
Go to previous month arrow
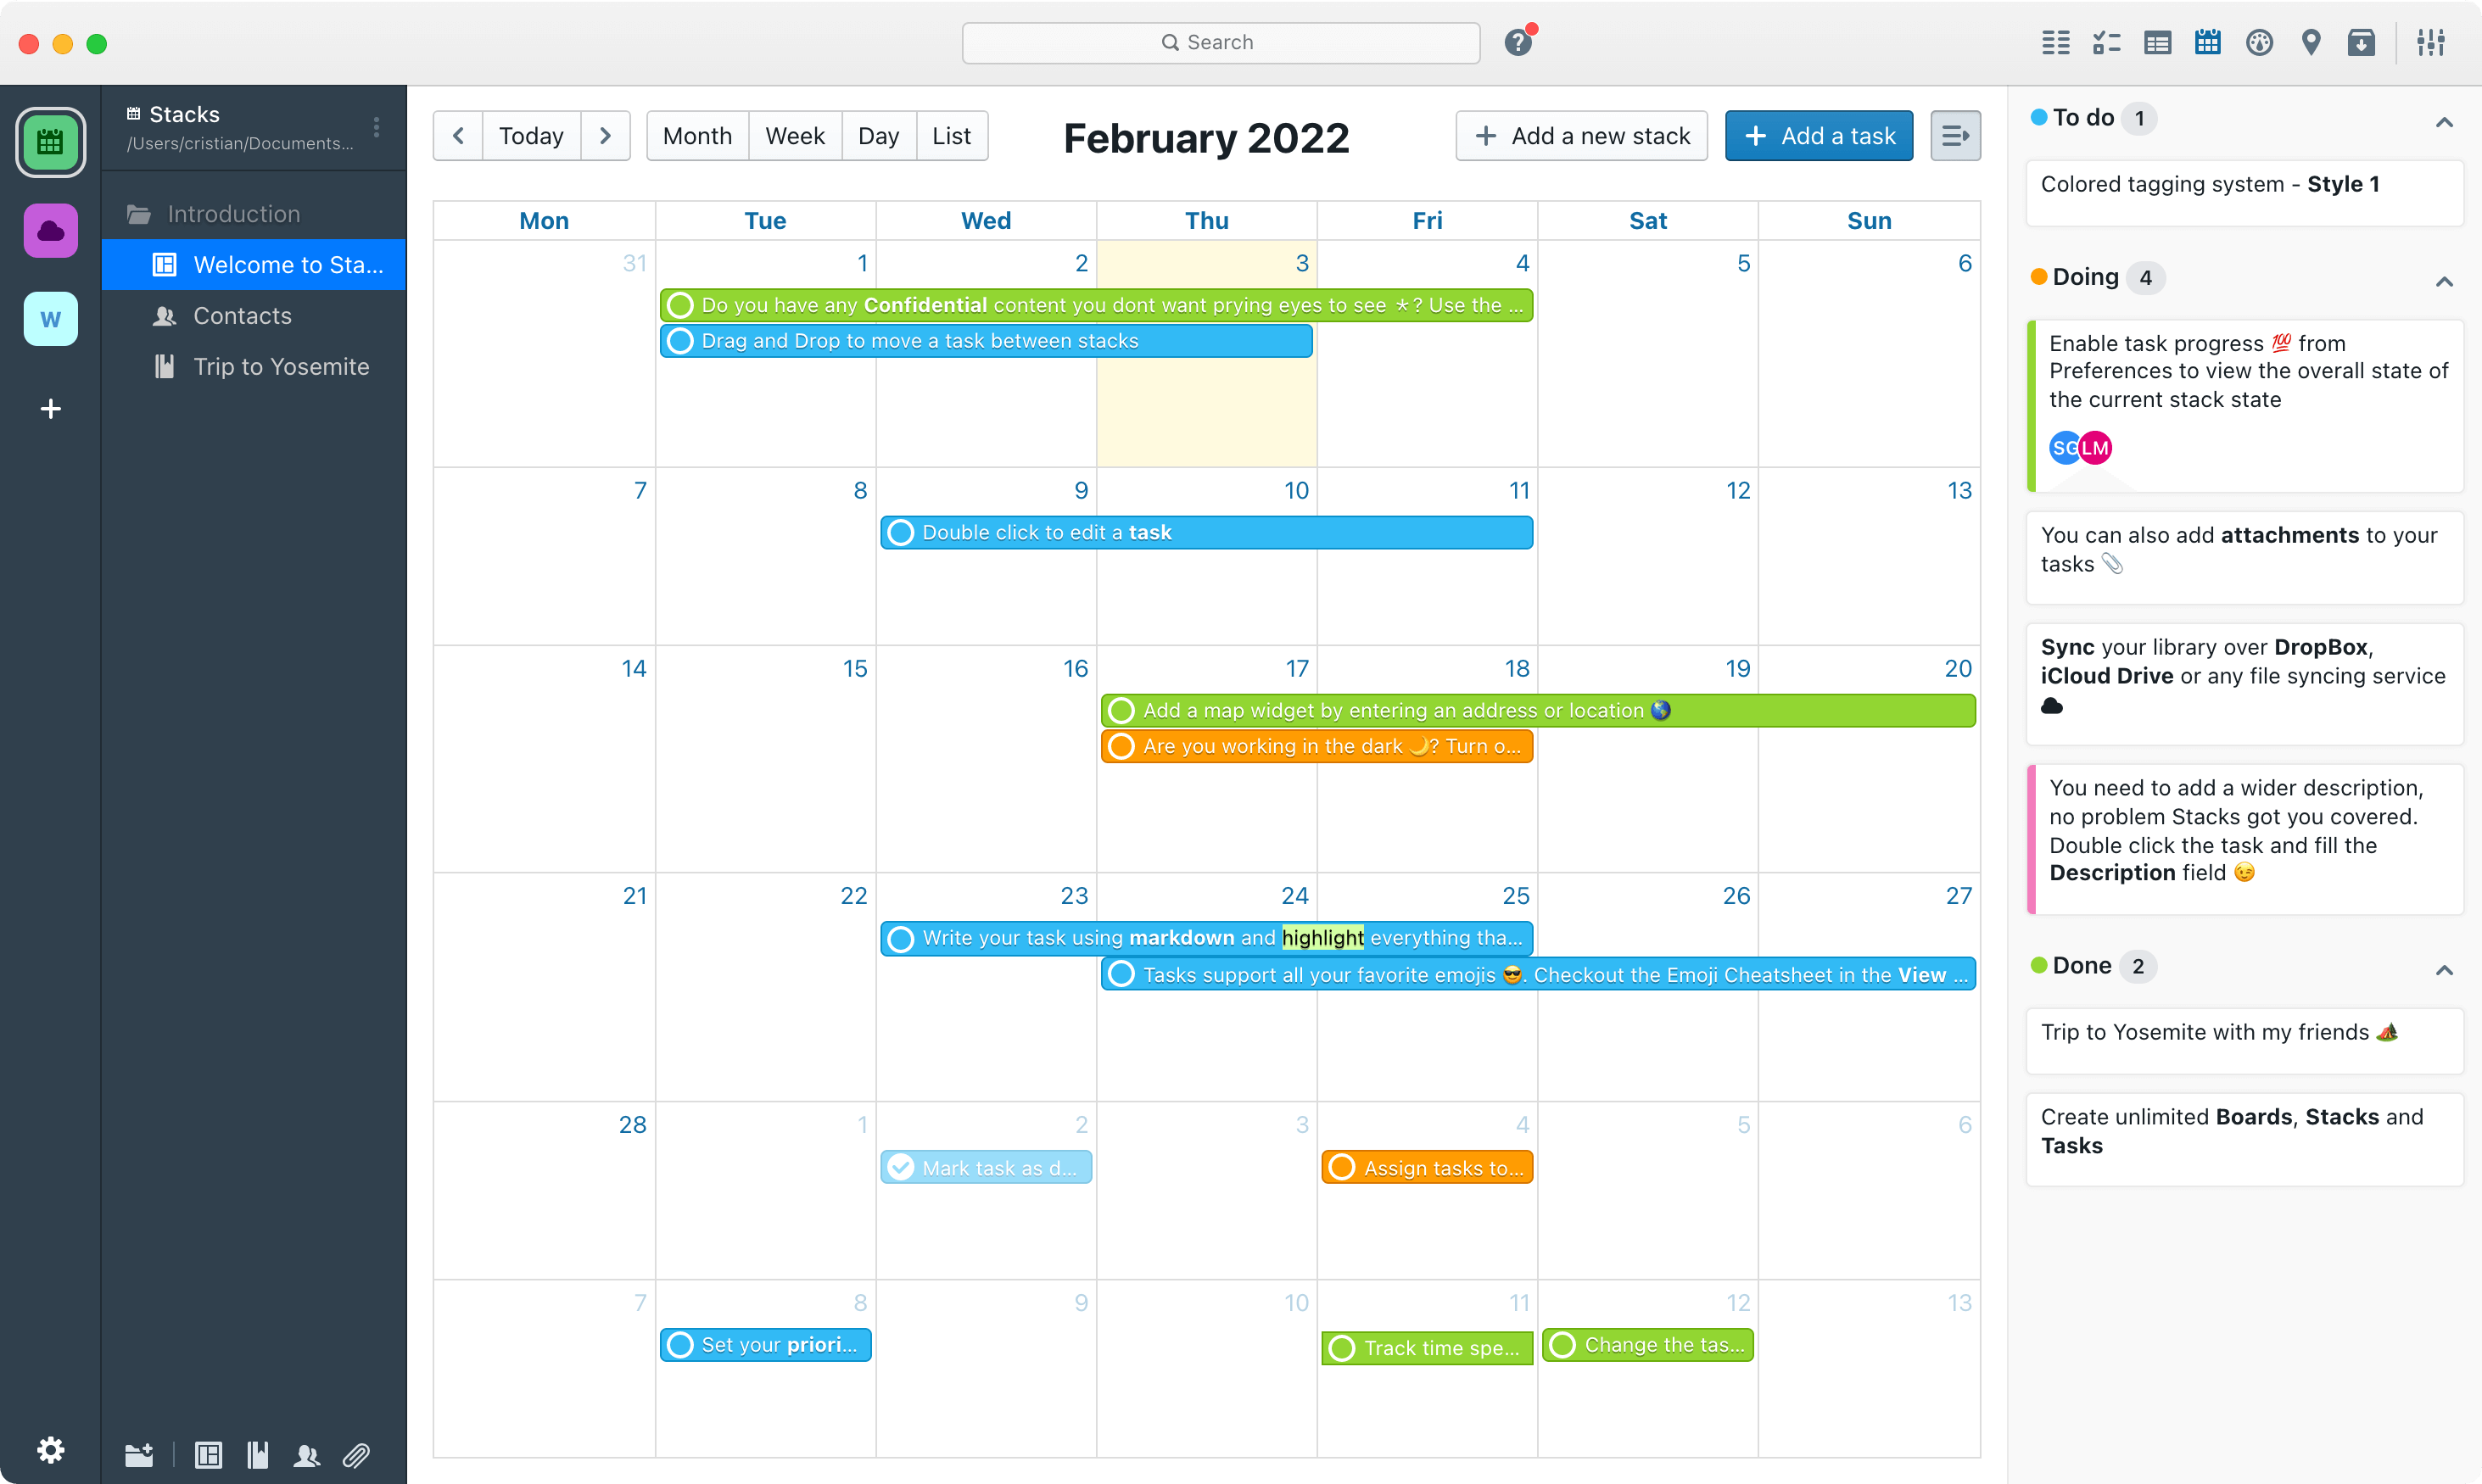tap(458, 136)
